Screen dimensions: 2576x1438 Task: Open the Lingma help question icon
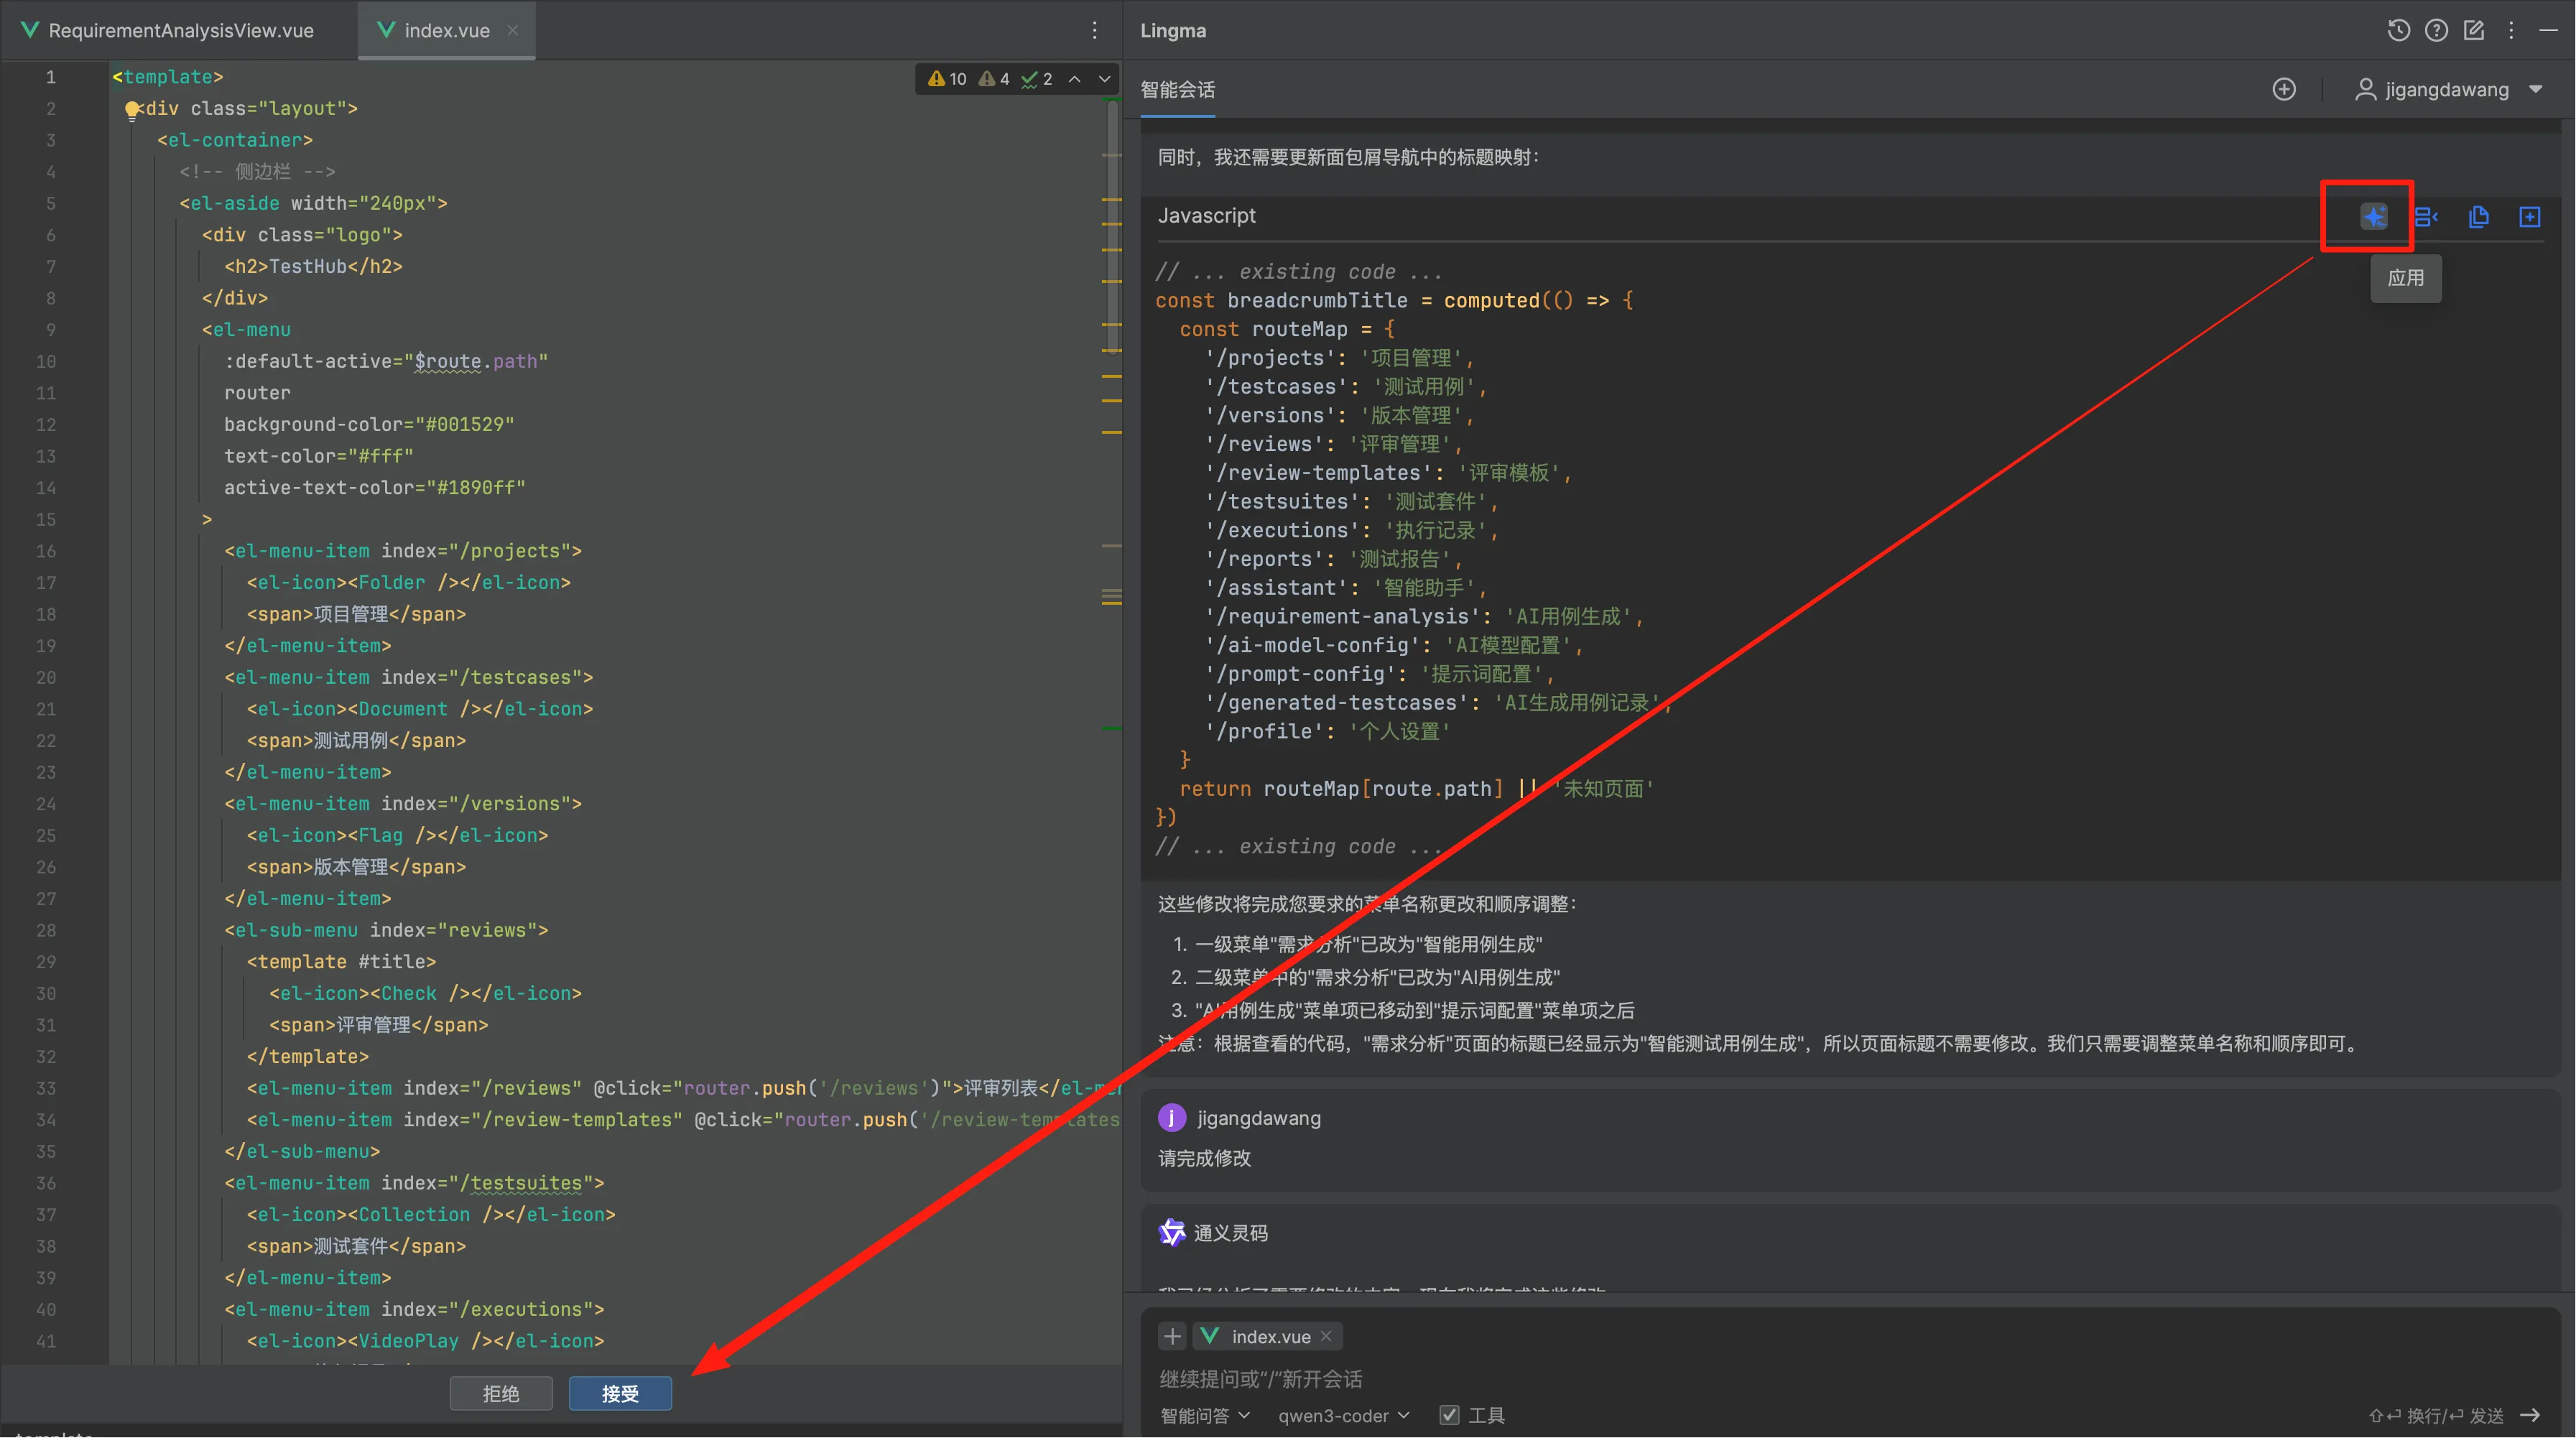point(2436,30)
